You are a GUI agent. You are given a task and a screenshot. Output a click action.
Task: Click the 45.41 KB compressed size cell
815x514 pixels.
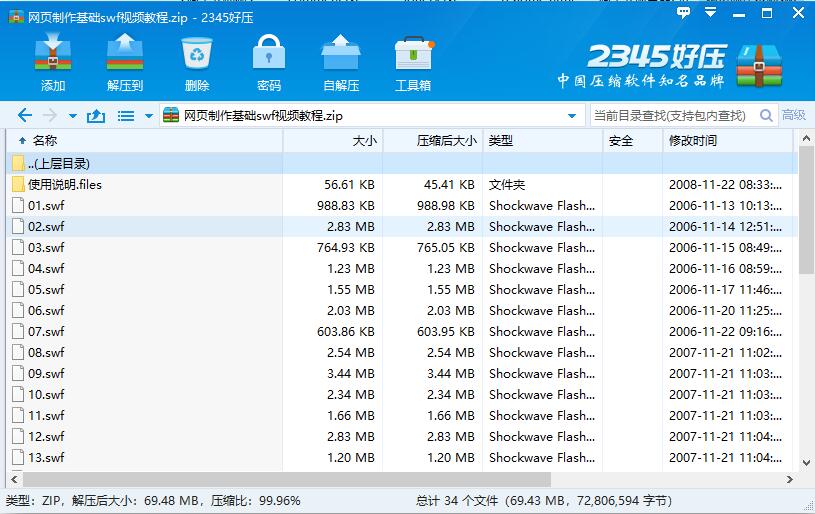(449, 184)
